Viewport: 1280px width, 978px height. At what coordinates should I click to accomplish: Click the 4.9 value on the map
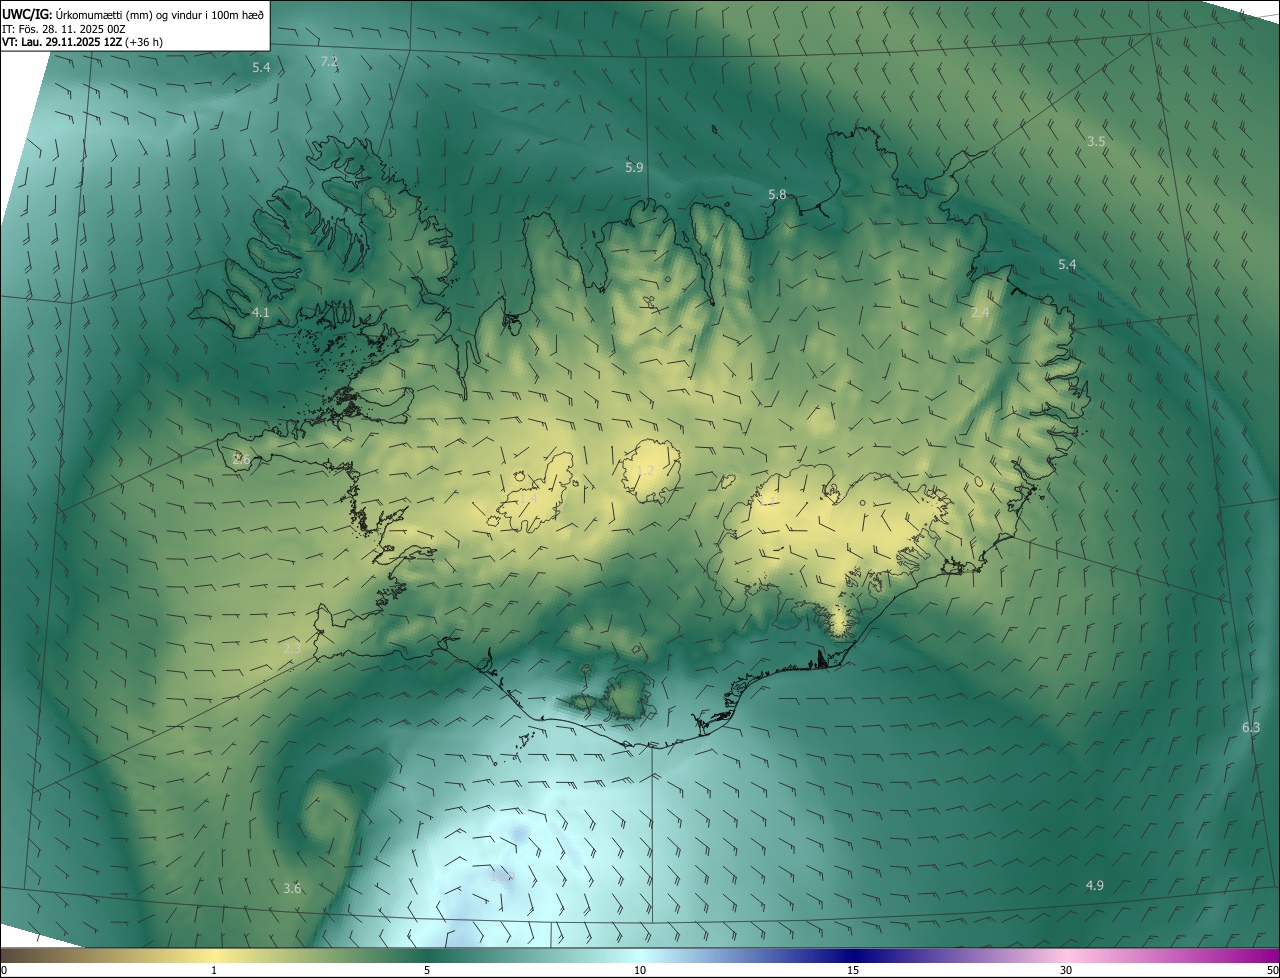click(x=1094, y=885)
